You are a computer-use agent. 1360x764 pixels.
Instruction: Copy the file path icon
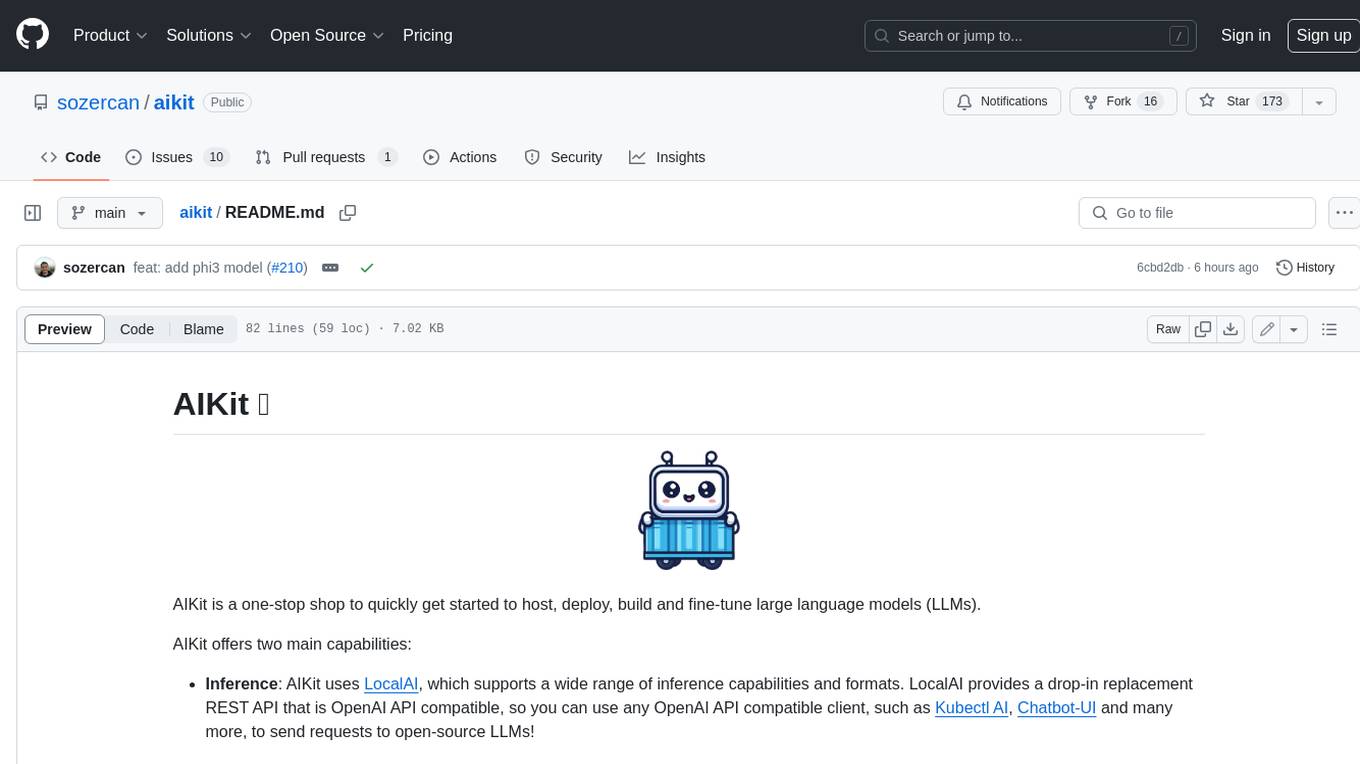(x=348, y=213)
